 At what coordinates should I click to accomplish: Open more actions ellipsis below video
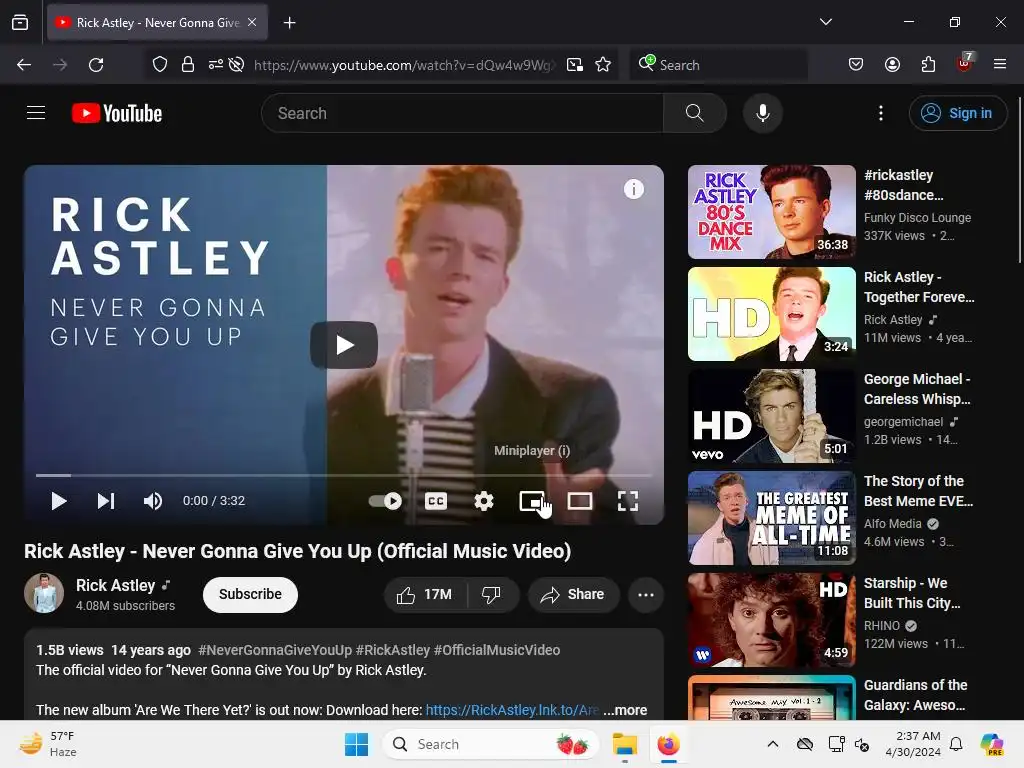coord(646,595)
